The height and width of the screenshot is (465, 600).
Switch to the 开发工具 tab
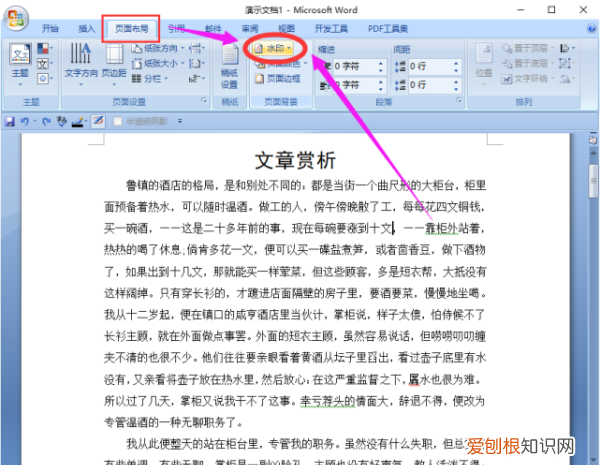tap(331, 28)
